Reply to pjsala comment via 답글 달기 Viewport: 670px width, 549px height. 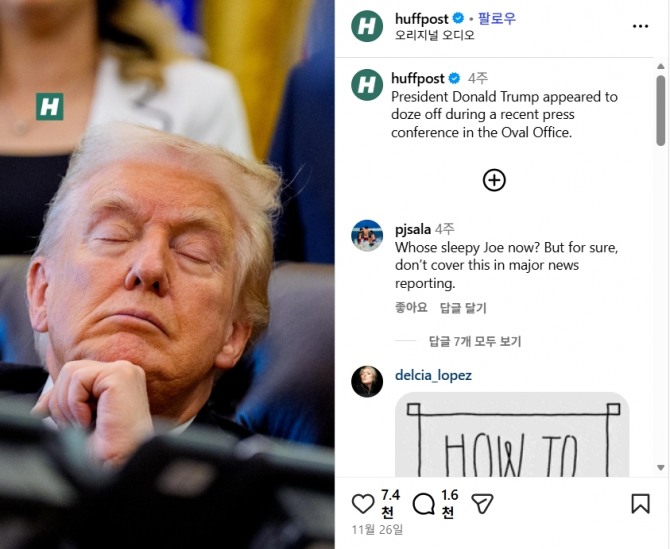click(463, 308)
